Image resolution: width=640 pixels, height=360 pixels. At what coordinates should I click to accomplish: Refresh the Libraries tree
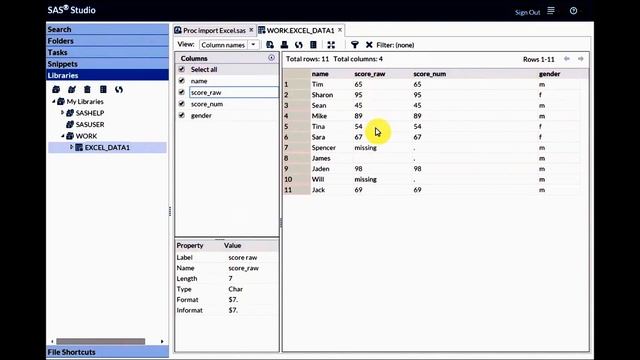click(x=119, y=89)
